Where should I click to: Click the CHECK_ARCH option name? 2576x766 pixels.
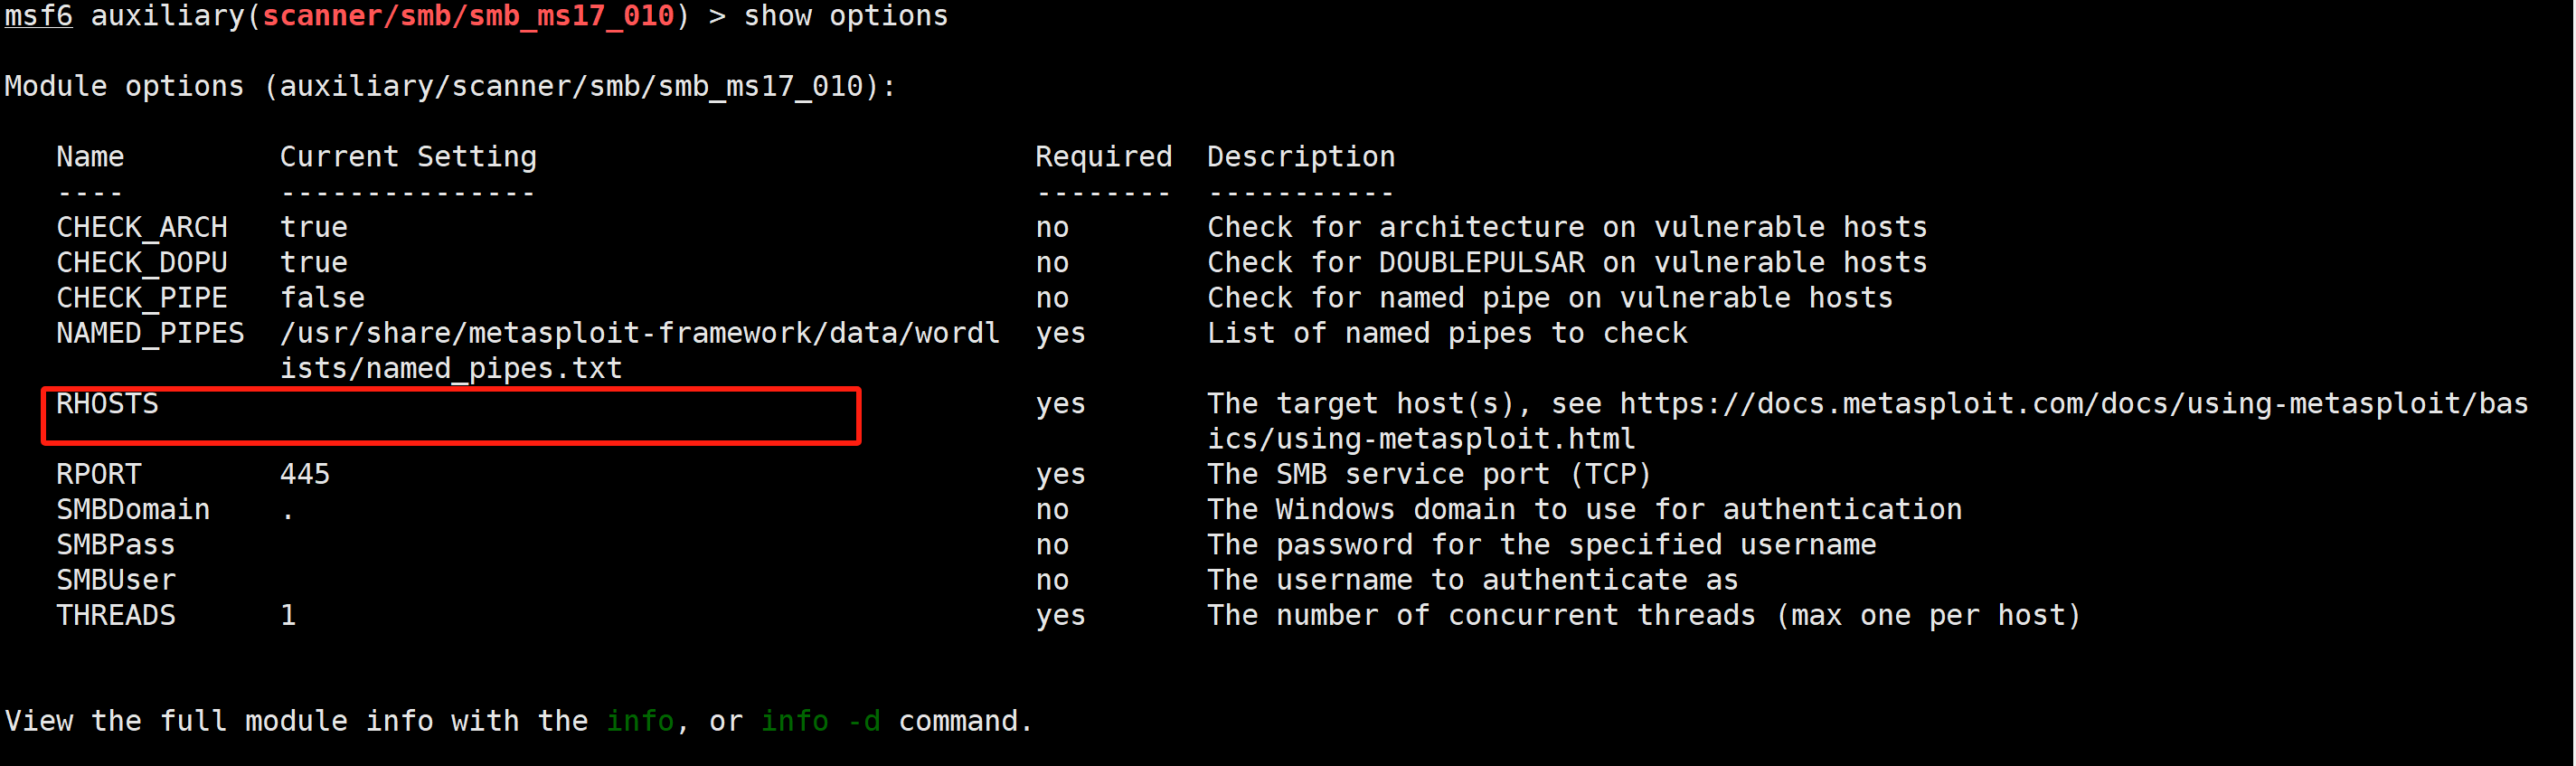(142, 228)
